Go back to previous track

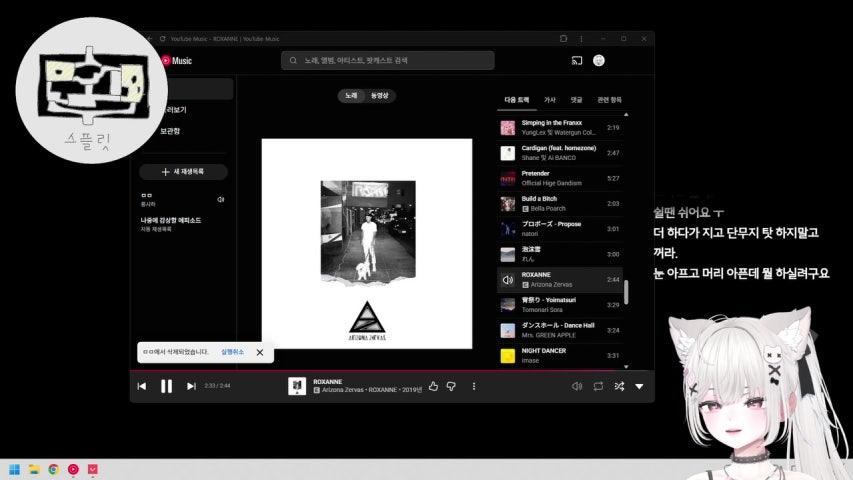pos(142,386)
